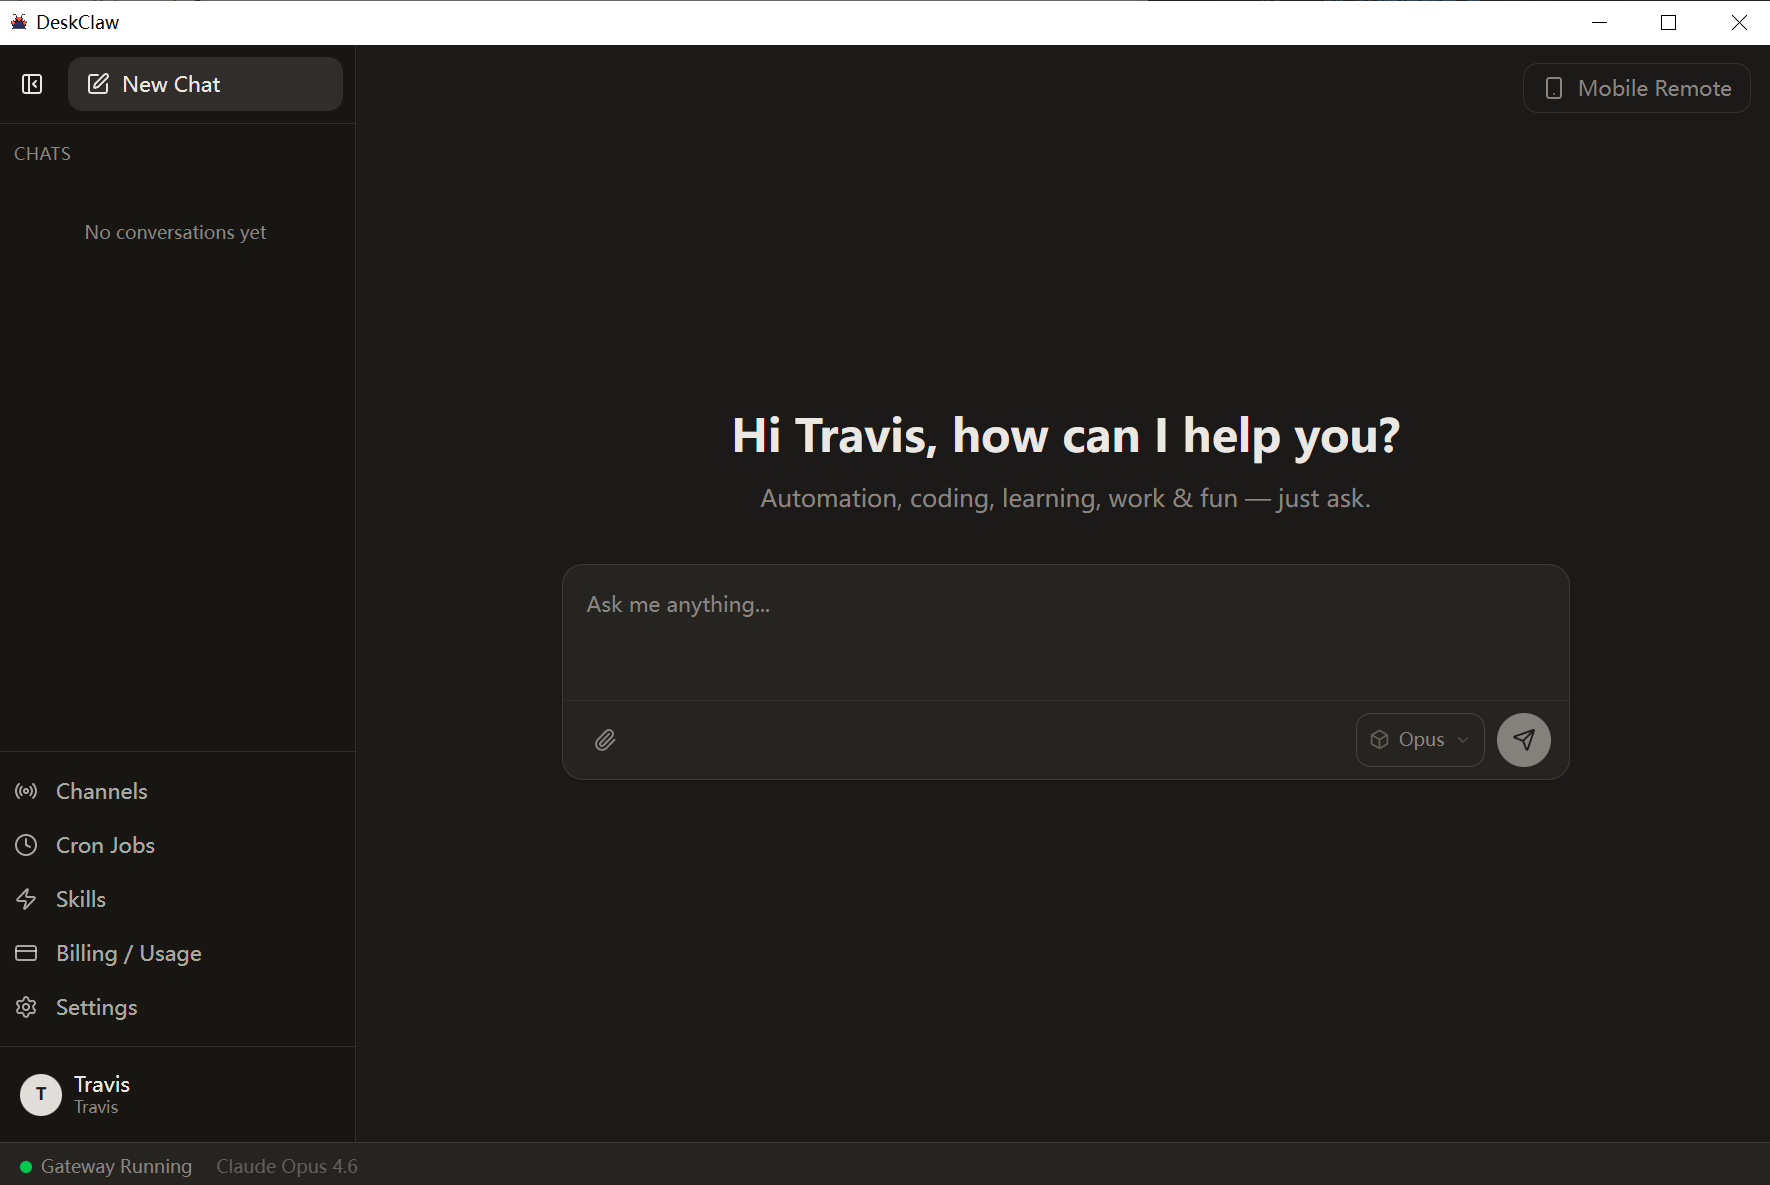Image resolution: width=1770 pixels, height=1185 pixels.
Task: Click the Settings gear icon
Action: (26, 1007)
